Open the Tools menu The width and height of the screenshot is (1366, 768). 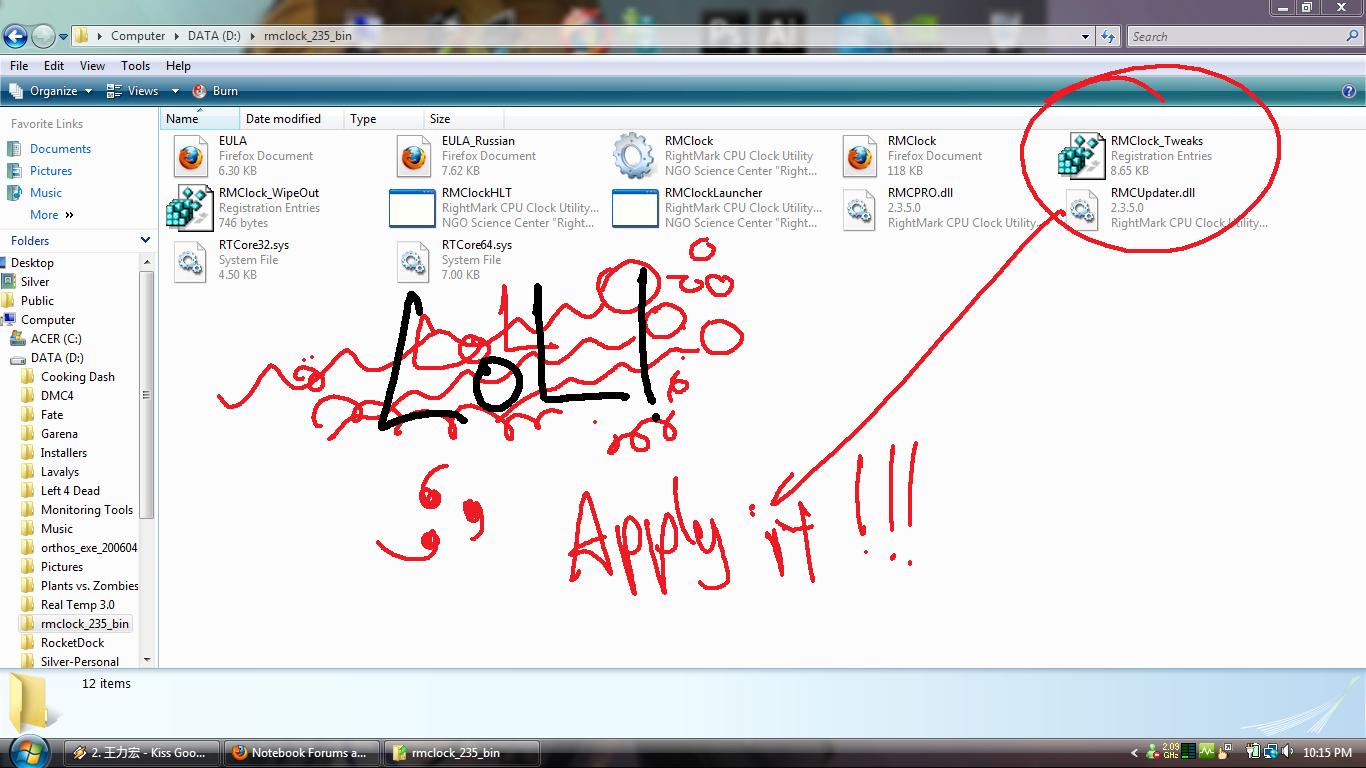pyautogui.click(x=135, y=66)
